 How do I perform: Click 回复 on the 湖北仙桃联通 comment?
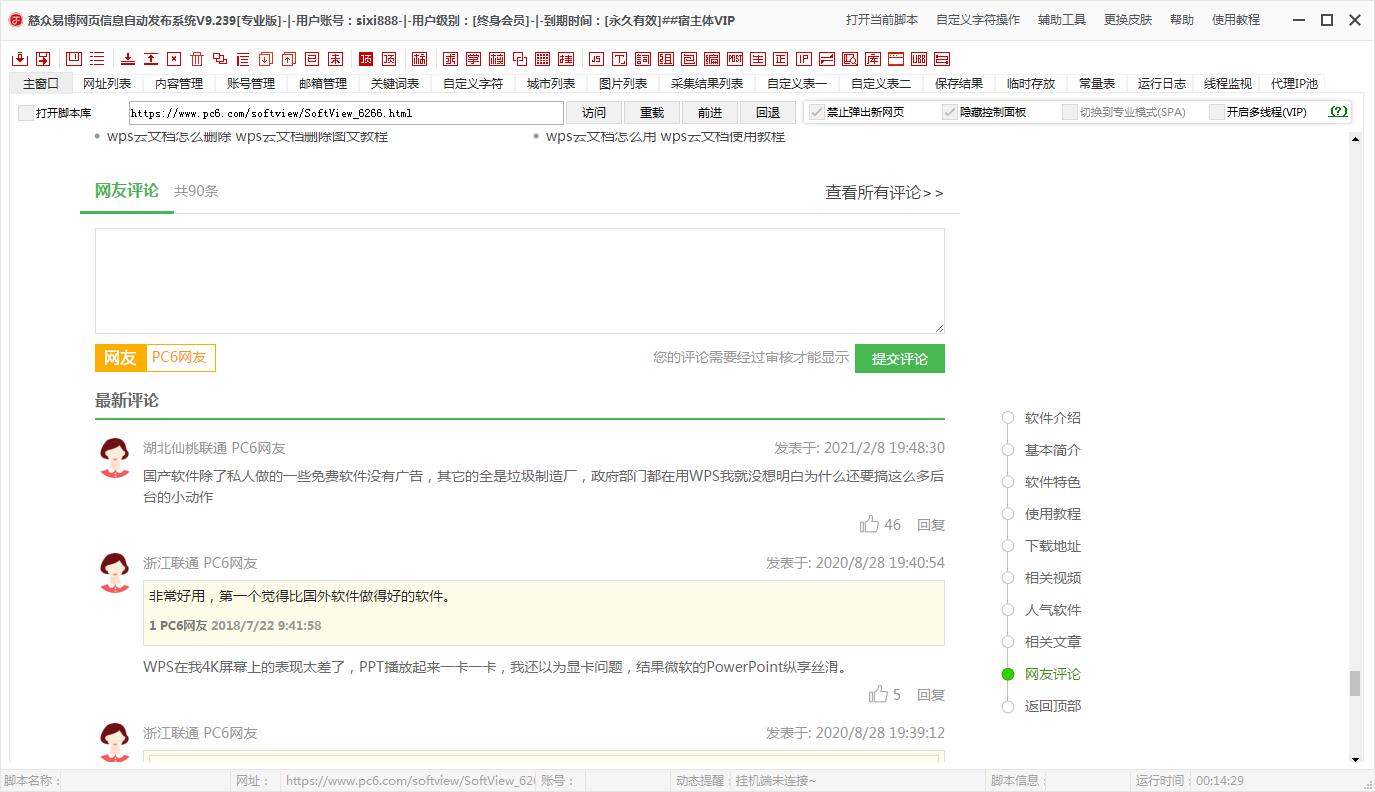point(931,524)
